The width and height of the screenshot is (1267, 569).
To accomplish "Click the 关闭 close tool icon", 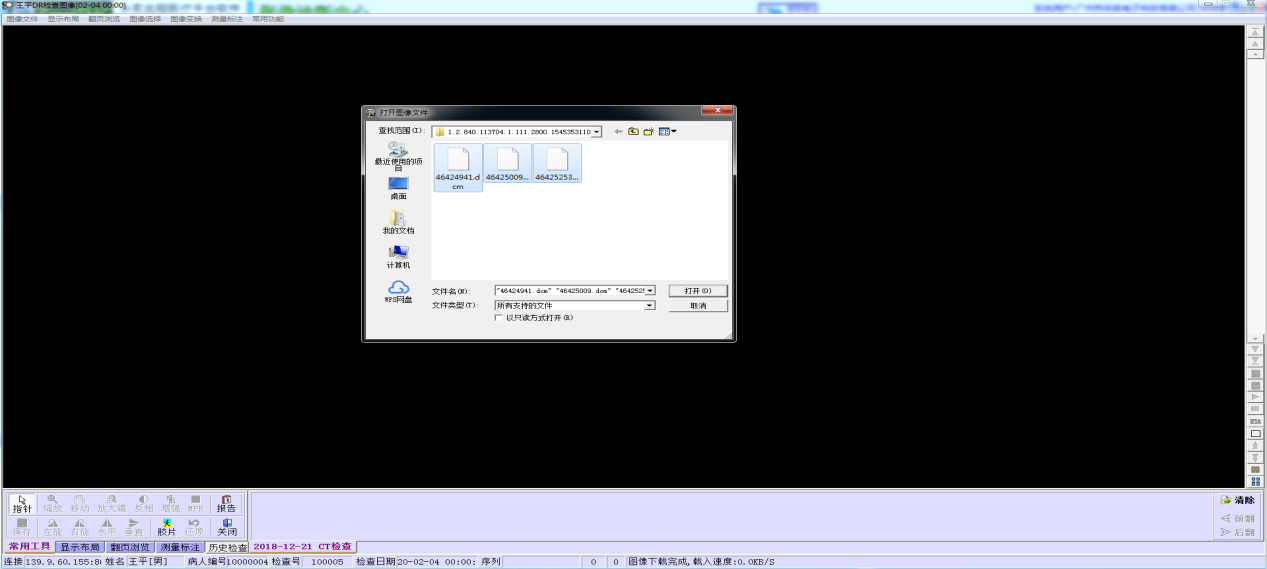I will click(227, 527).
